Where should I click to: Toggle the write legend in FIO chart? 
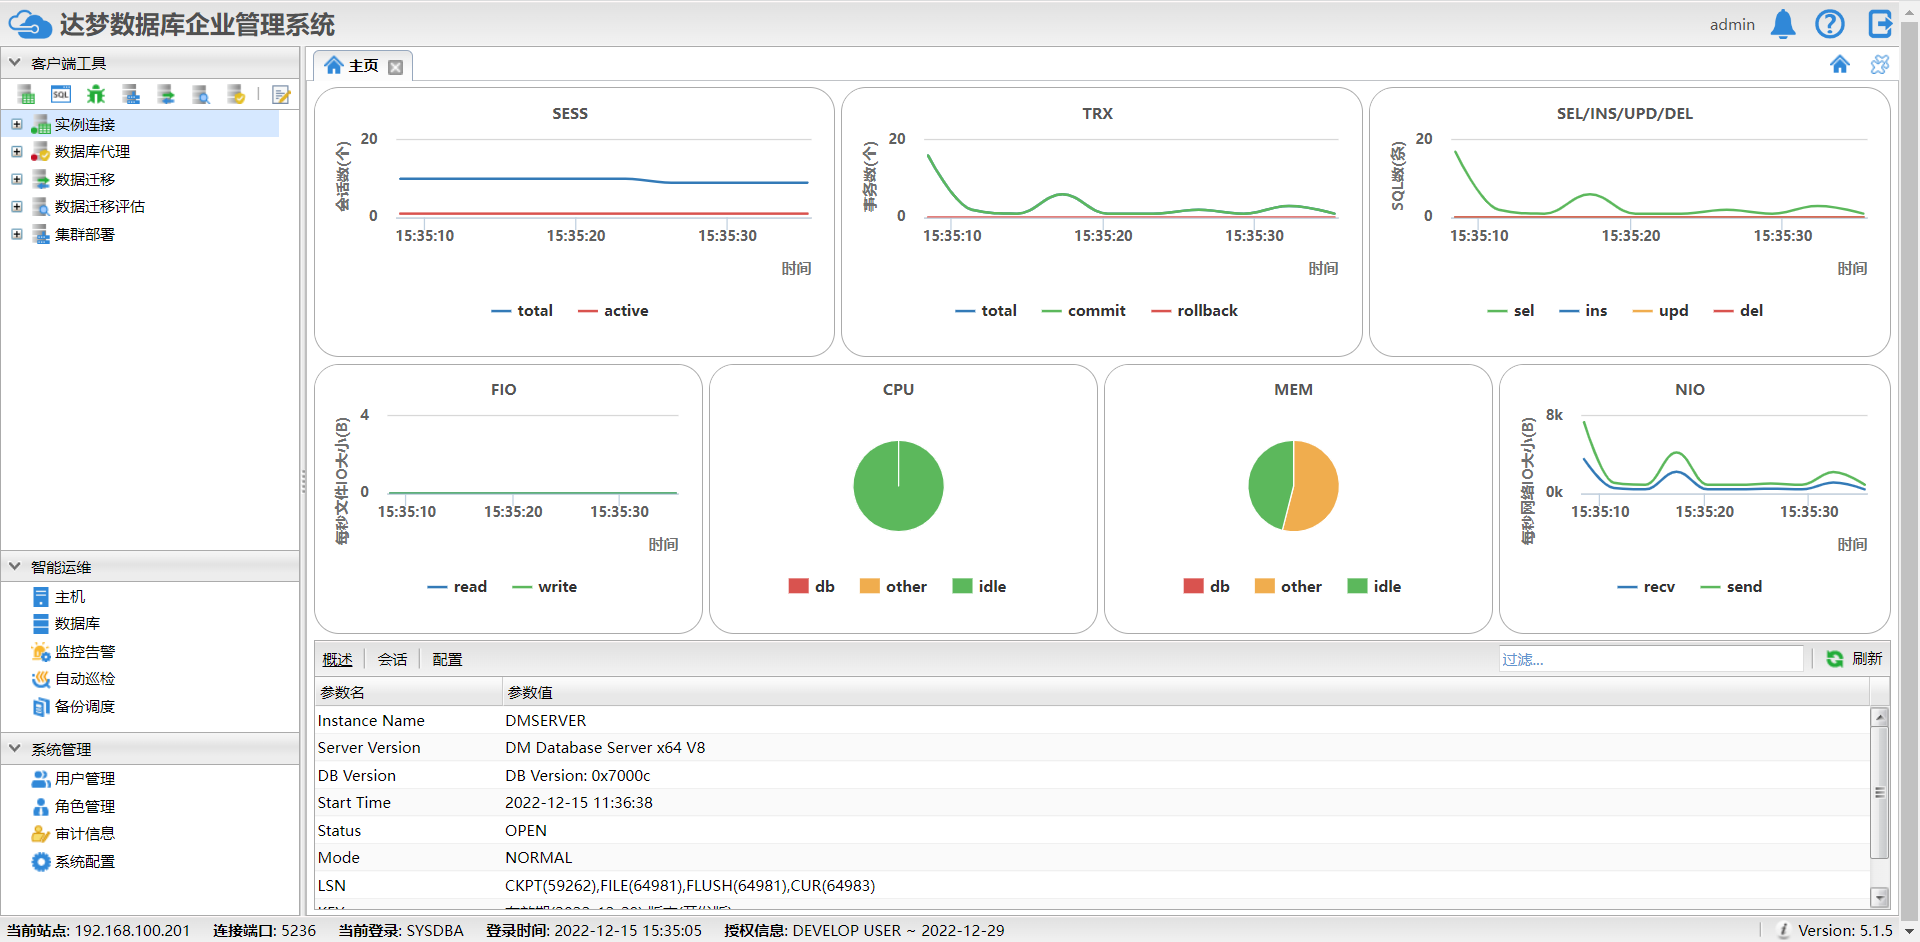point(545,587)
